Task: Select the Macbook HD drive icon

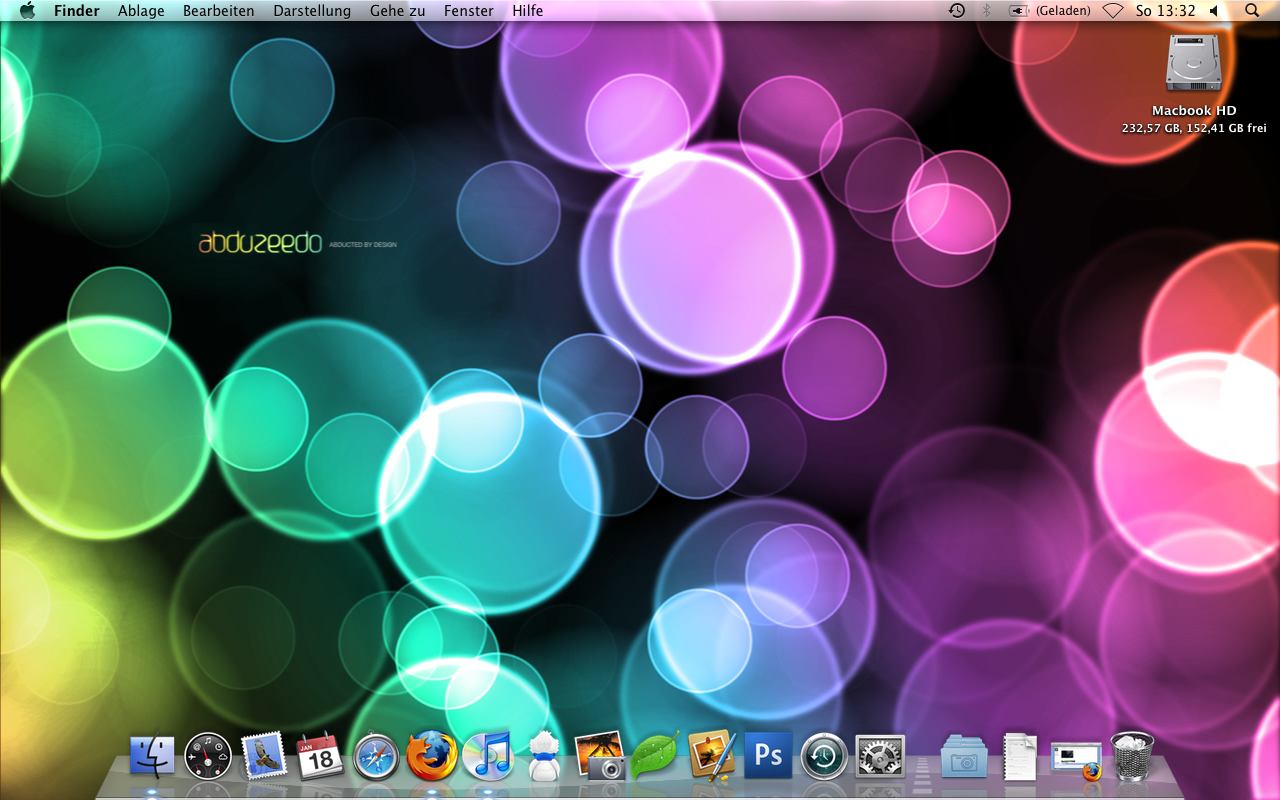Action: tap(1194, 64)
